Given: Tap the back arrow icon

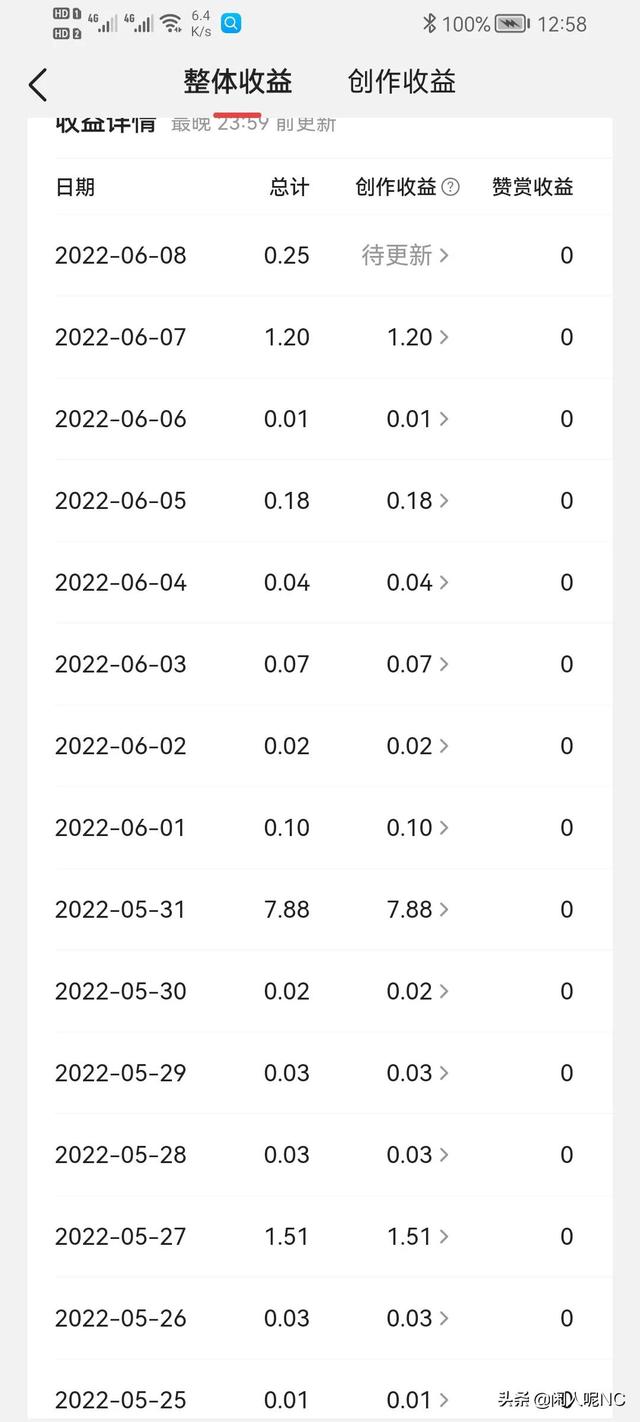Looking at the screenshot, I should [x=38, y=85].
